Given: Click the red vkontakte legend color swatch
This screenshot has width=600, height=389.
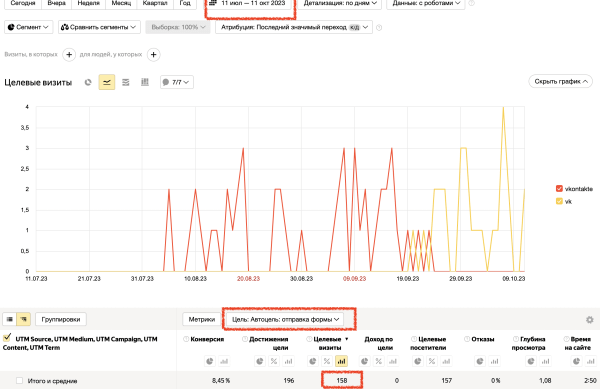Looking at the screenshot, I should [559, 189].
